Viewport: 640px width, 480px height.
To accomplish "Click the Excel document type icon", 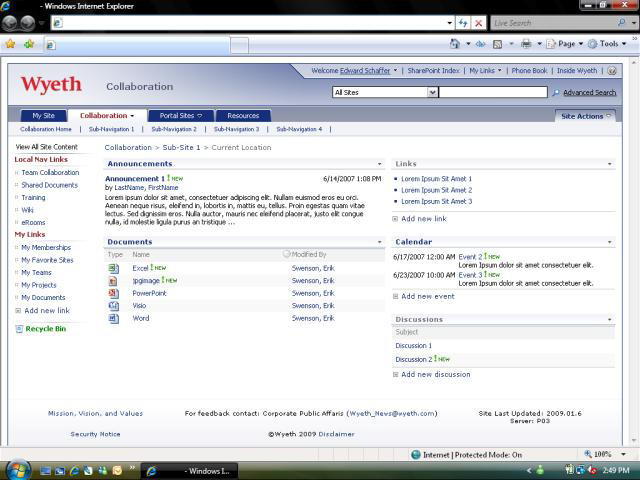I will pos(113,268).
